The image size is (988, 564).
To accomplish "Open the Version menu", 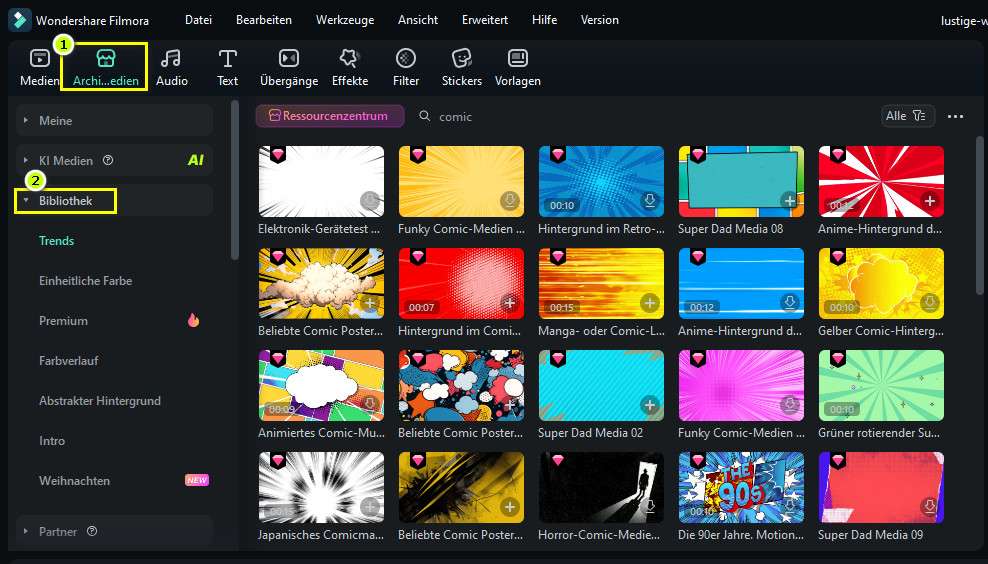I will 599,20.
